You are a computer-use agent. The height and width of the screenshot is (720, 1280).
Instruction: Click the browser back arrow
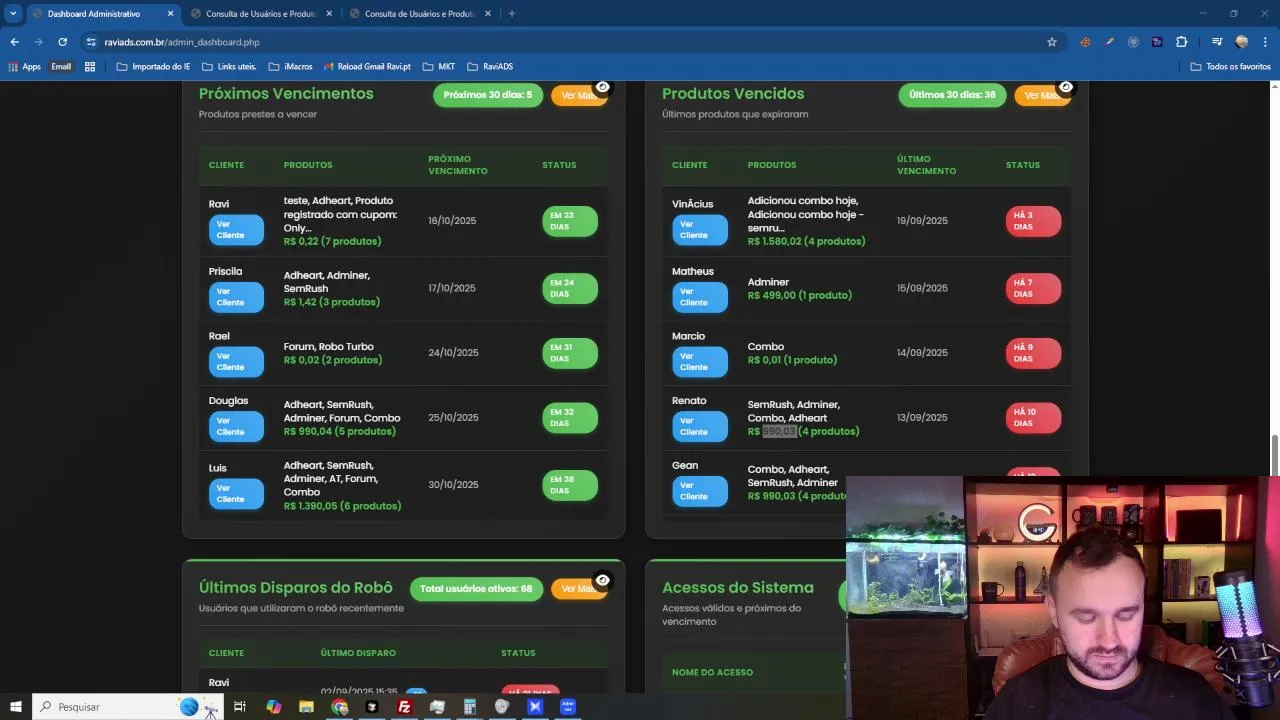coord(14,42)
